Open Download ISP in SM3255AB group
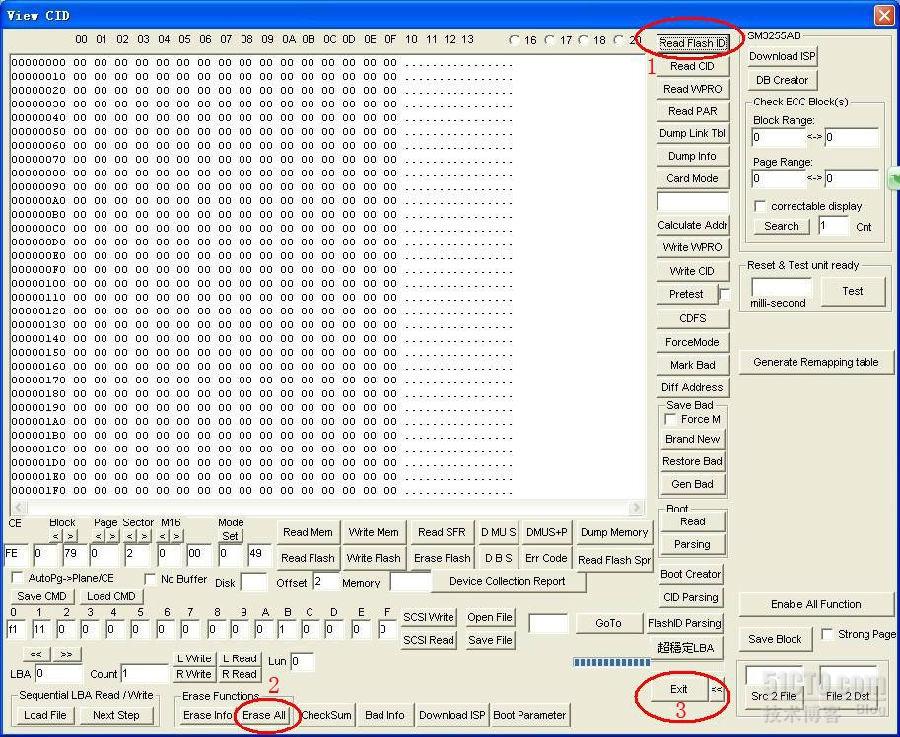900x737 pixels. (x=784, y=56)
